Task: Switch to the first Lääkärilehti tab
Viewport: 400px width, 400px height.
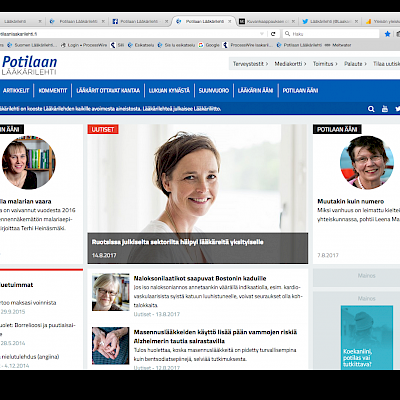Action: 21,21
